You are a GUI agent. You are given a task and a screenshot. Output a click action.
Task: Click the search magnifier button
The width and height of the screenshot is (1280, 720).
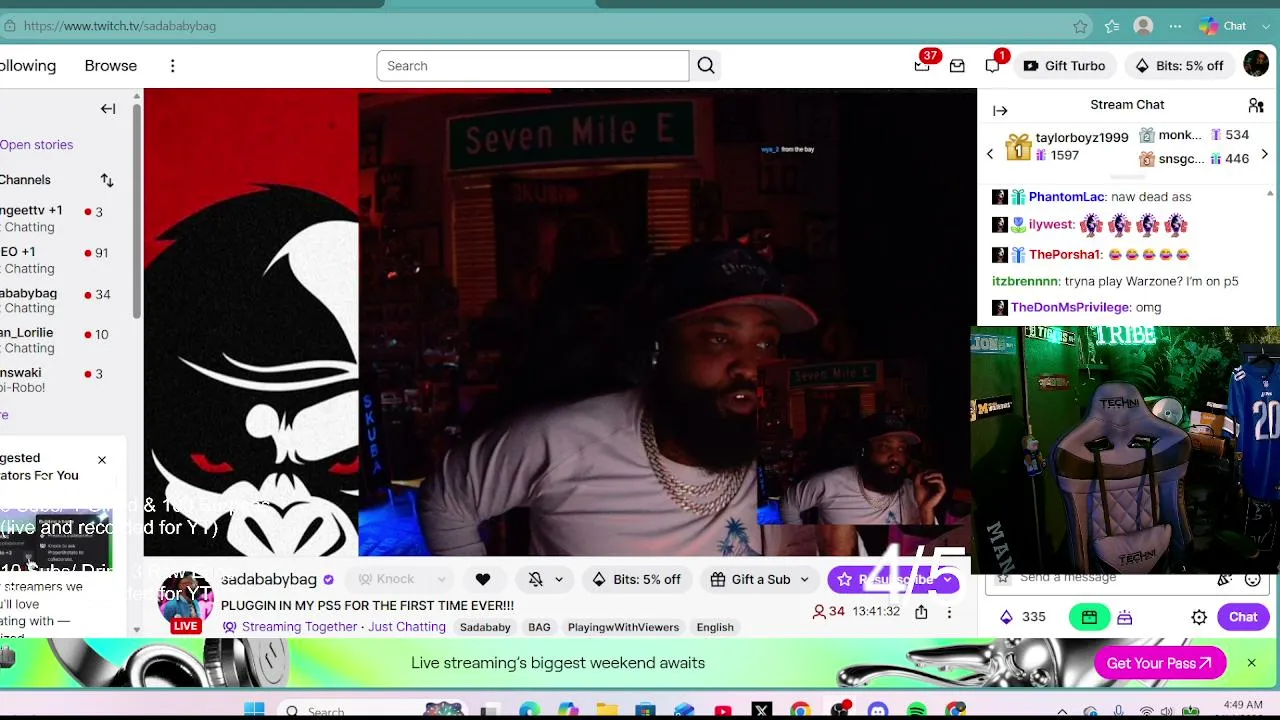click(x=706, y=66)
